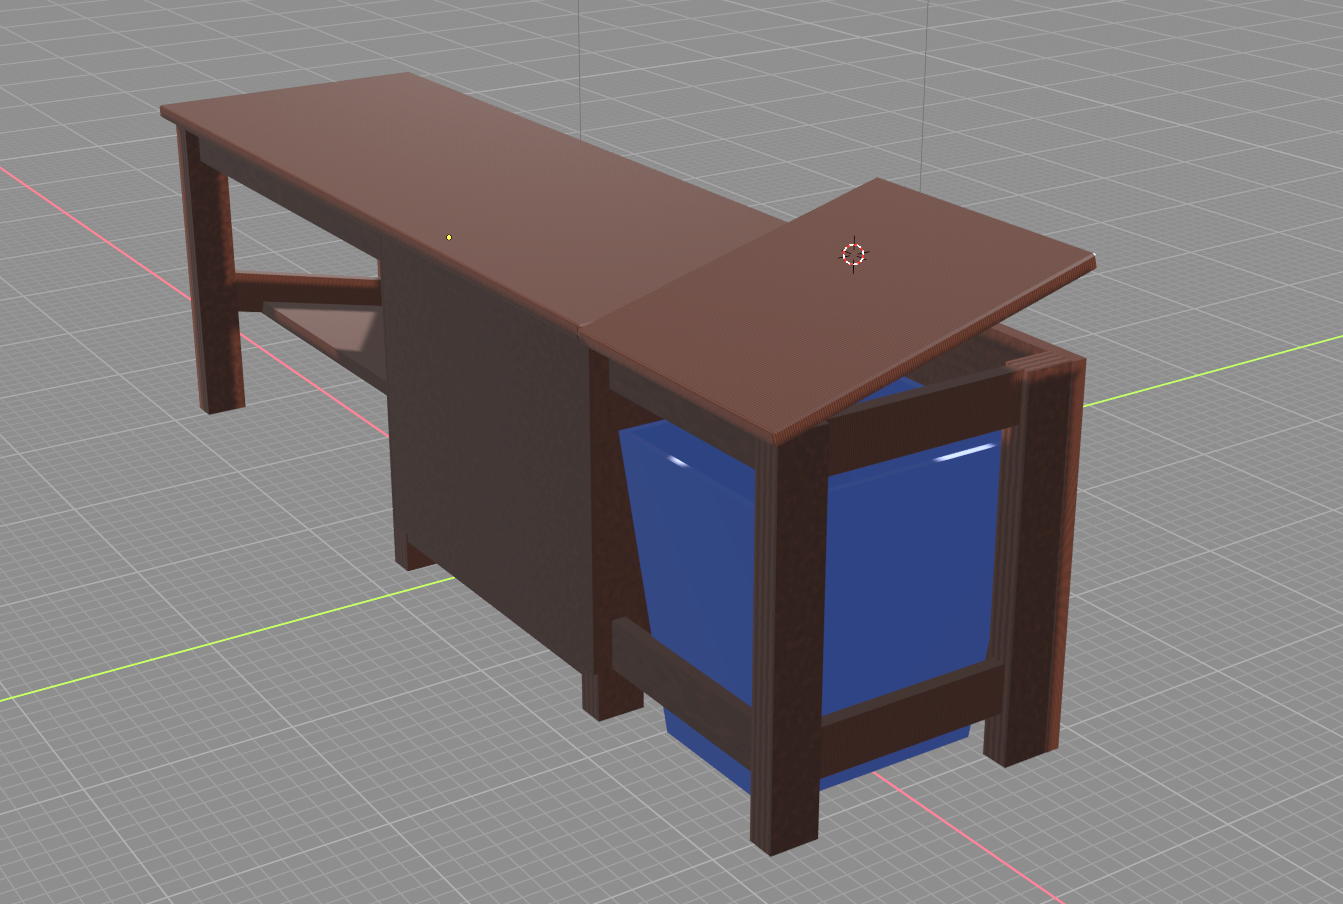Select the dark cabinet side panel
The height and width of the screenshot is (904, 1343).
point(490,430)
